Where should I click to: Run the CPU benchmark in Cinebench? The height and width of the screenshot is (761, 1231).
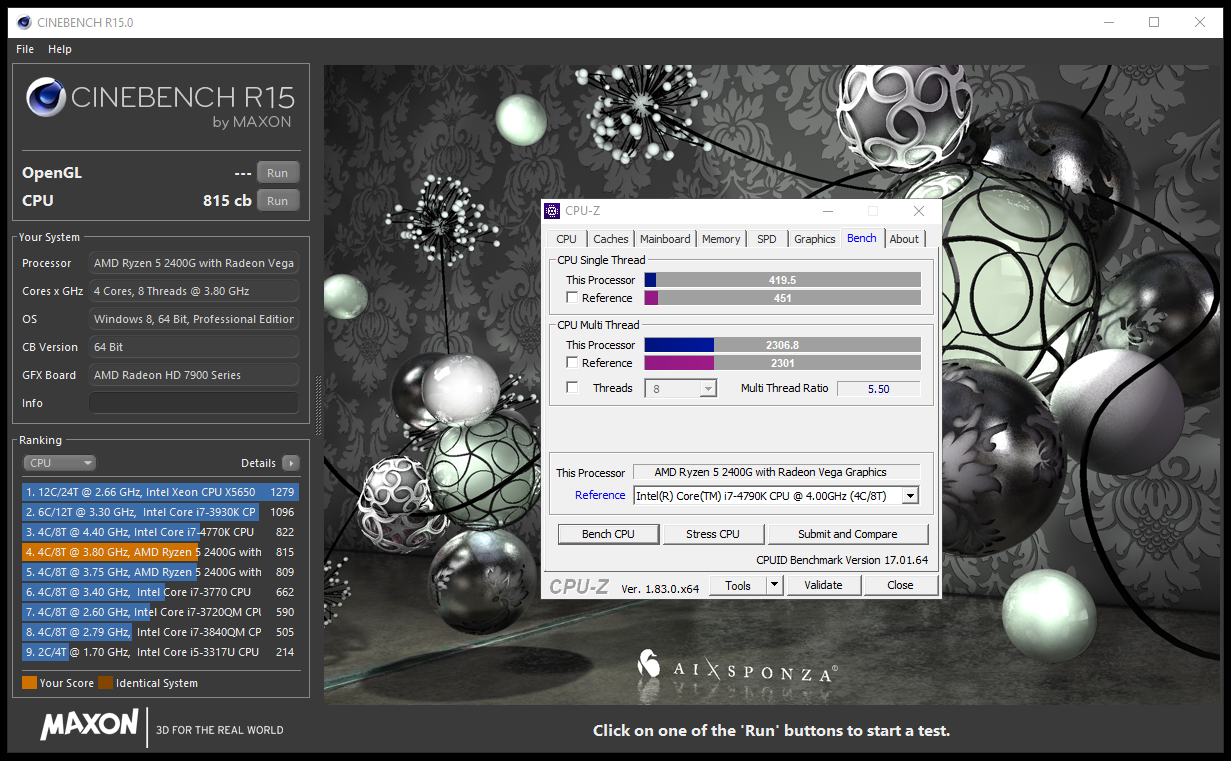277,201
